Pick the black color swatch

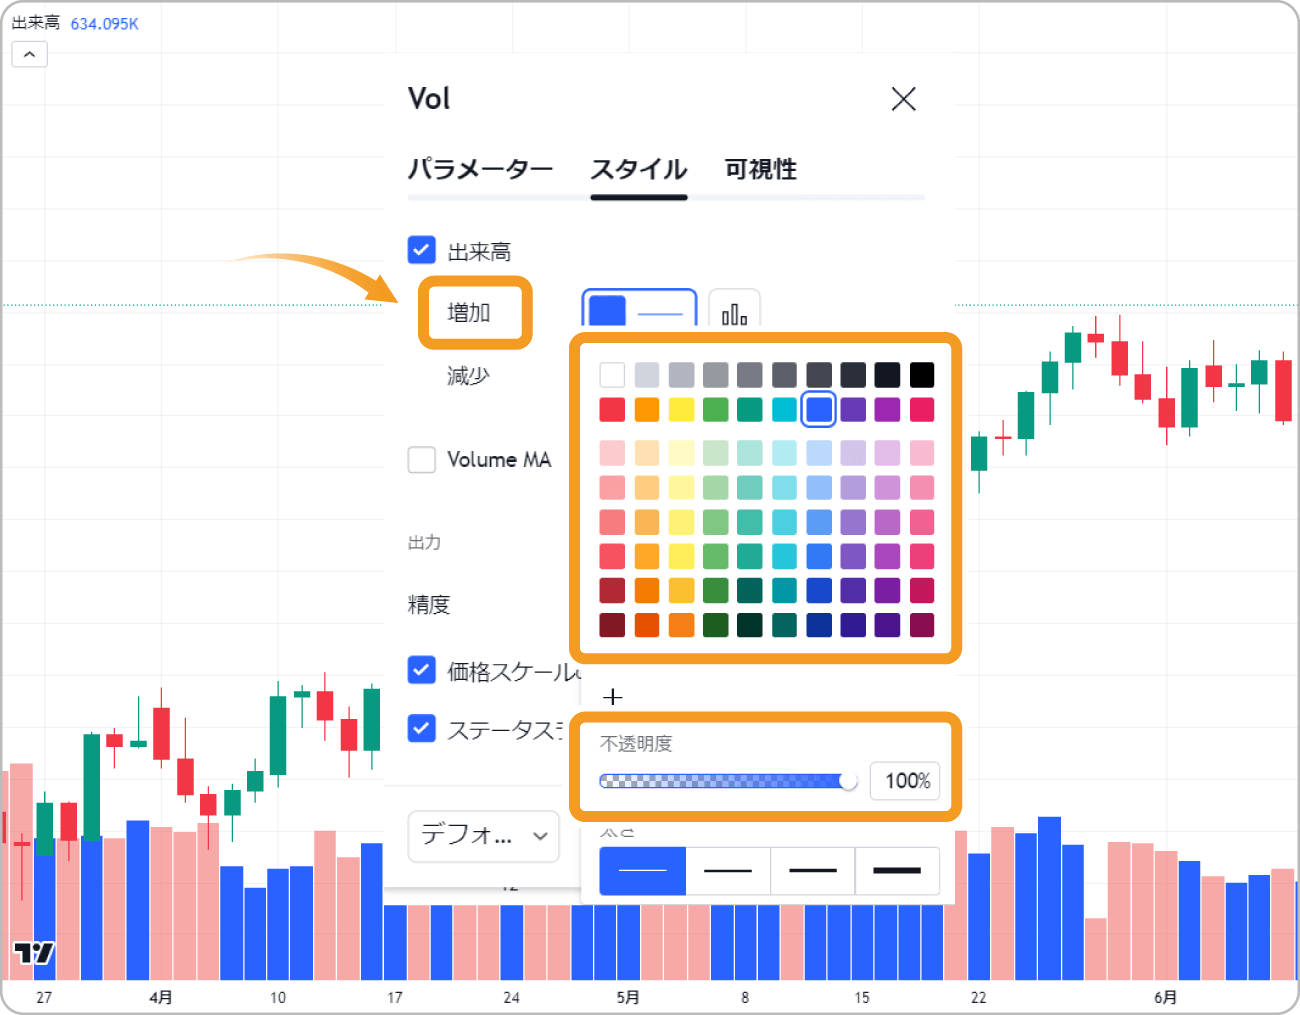coord(922,375)
